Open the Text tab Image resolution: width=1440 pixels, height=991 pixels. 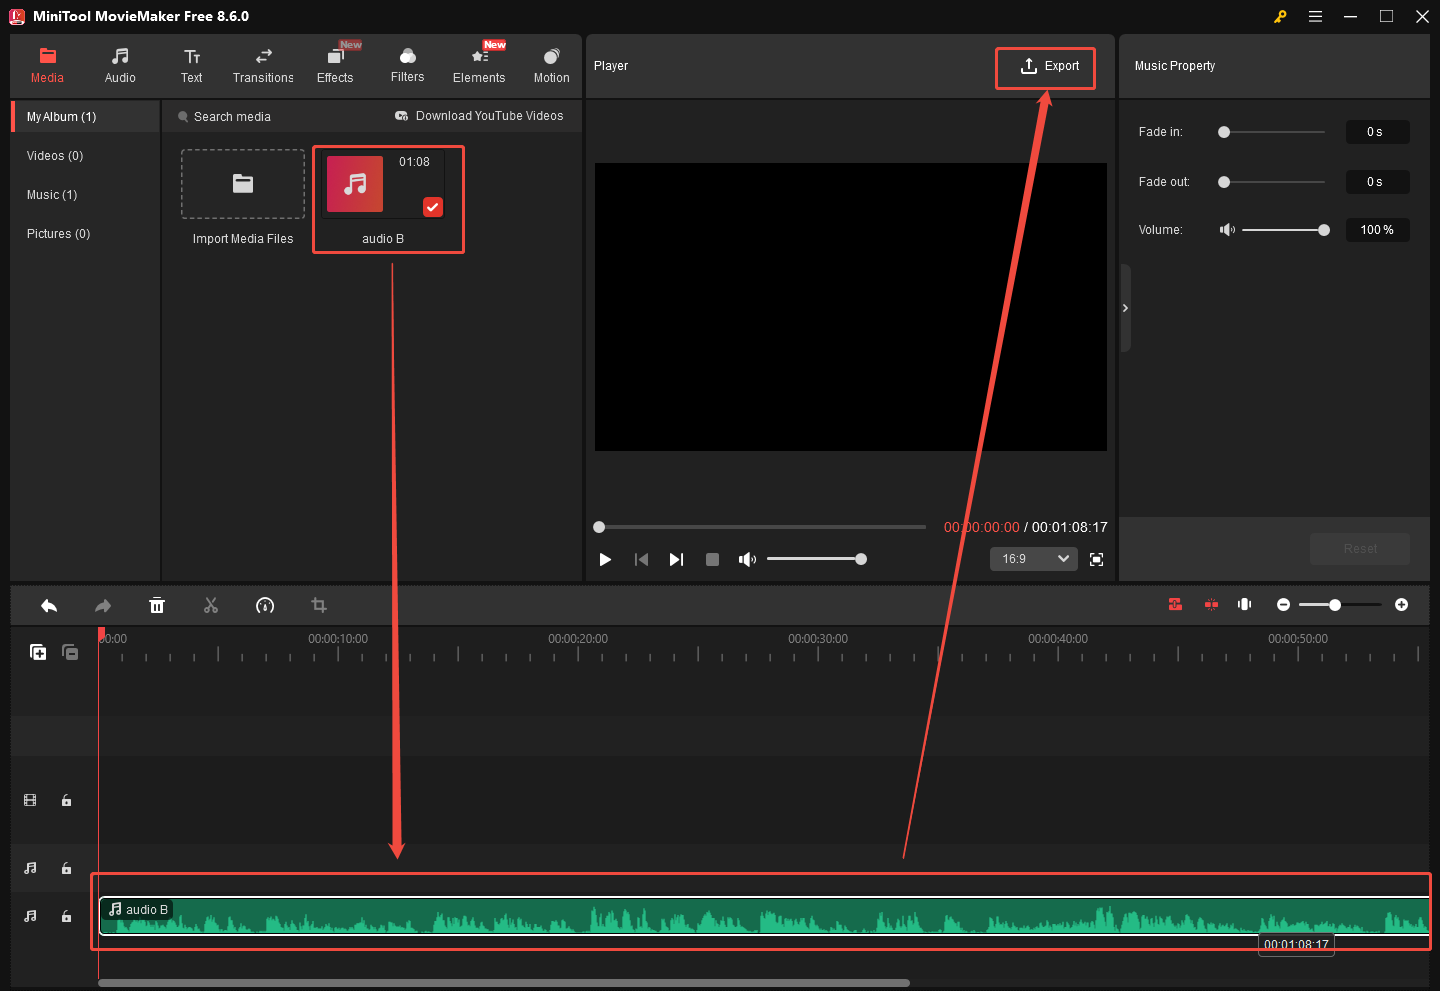[191, 66]
